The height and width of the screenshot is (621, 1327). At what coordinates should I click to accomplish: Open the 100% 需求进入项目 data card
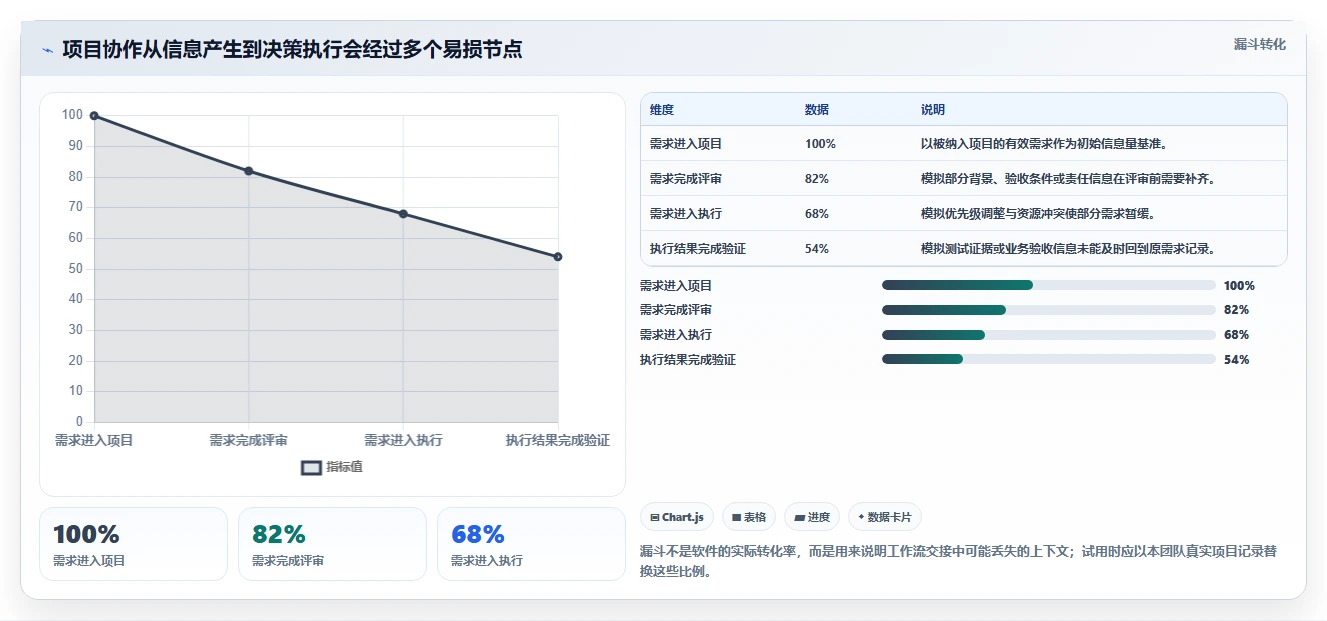[x=133, y=544]
